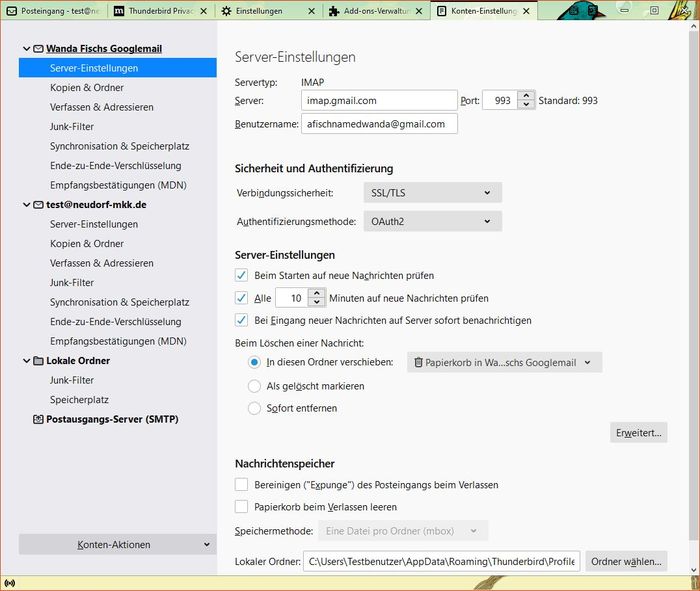
Task: Increase the check interval minutes stepper
Action: 318,293
